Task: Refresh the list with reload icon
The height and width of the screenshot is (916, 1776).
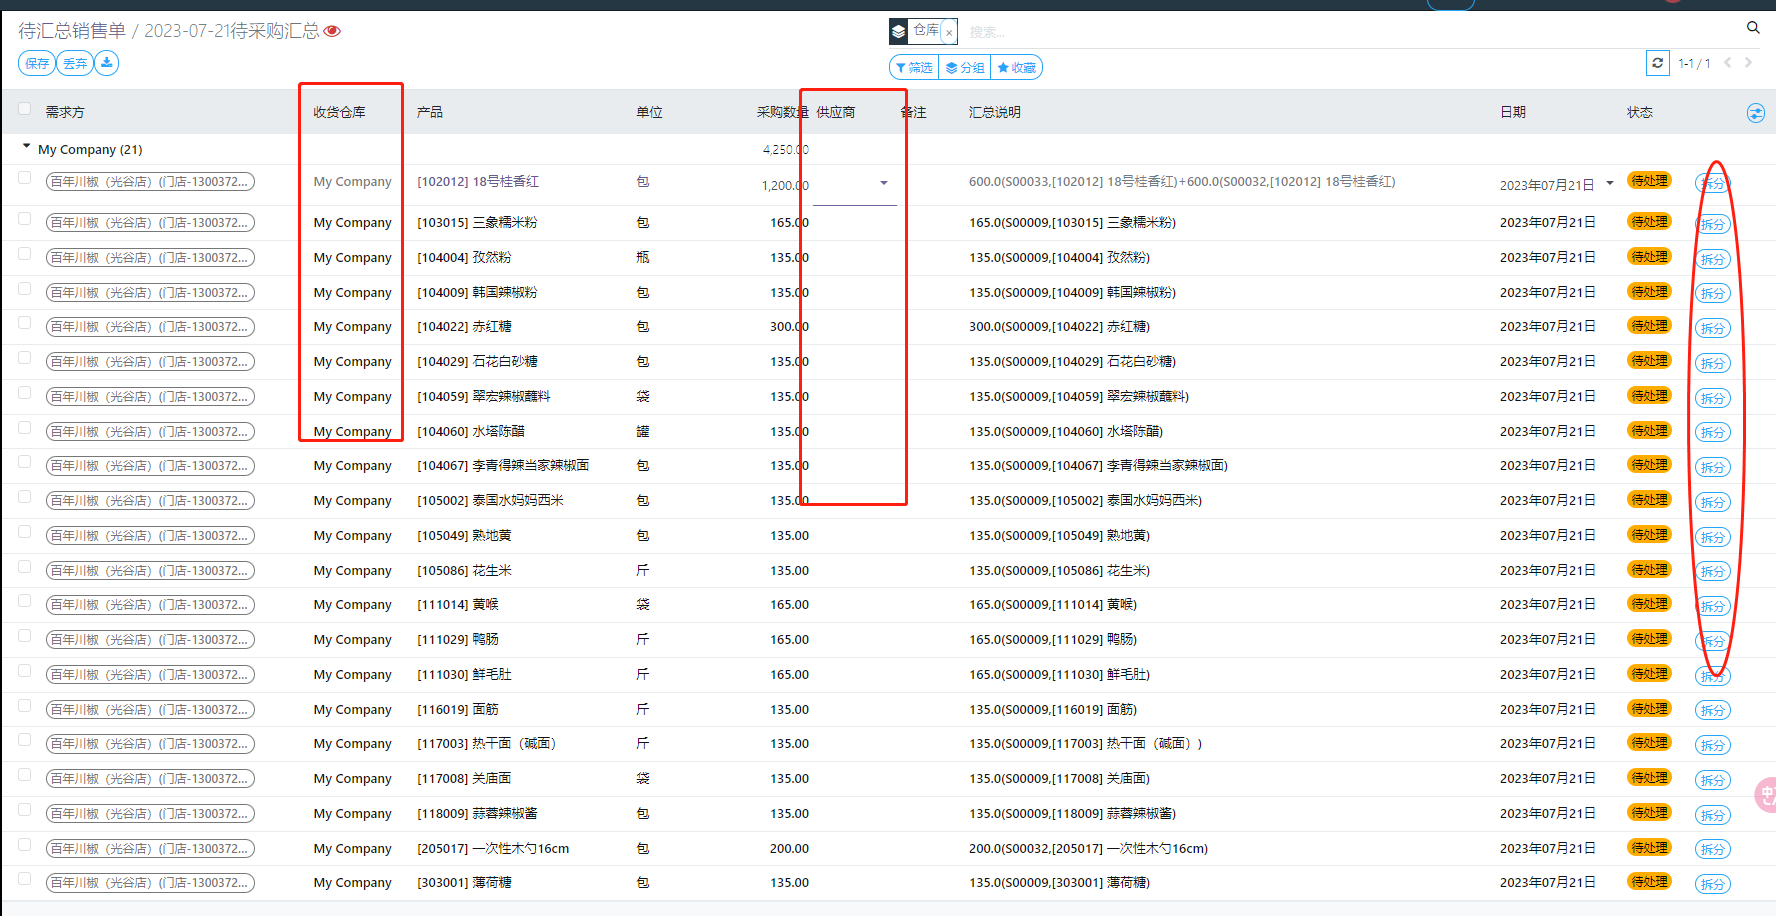Action: pos(1657,63)
